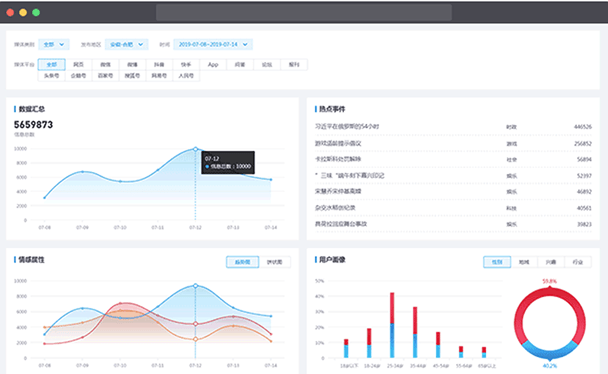Screen dimensions: 608x374
Task: Select the 网易号 platform filter
Action: point(159,76)
